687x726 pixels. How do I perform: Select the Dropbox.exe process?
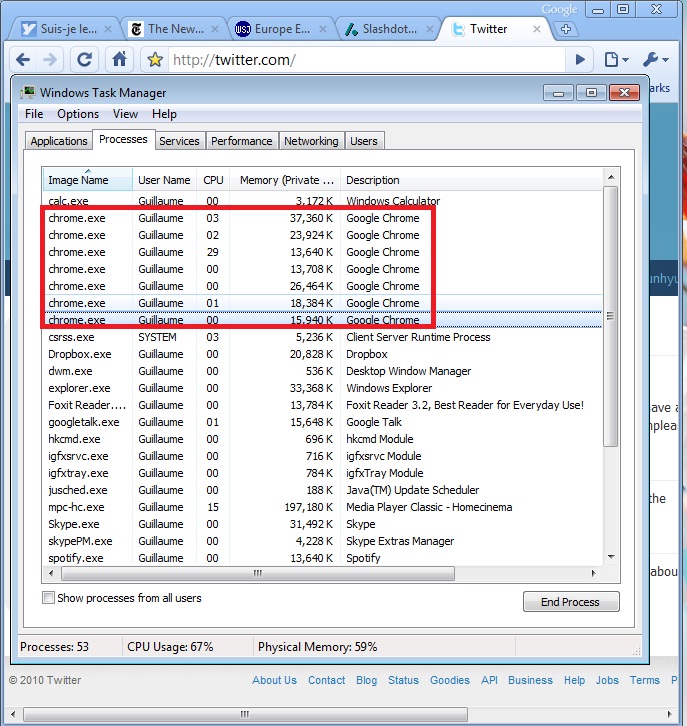click(x=322, y=354)
